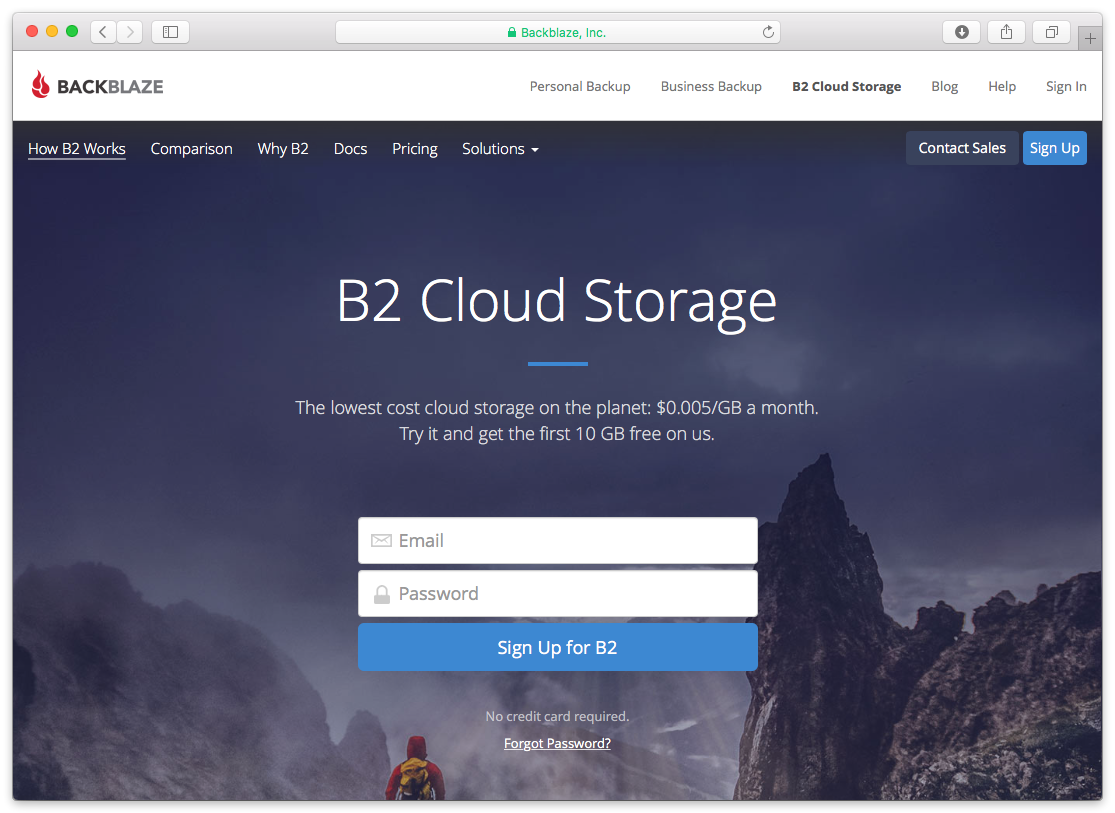Click the Sign Up for B2 button
The height and width of the screenshot is (813, 1115).
[x=558, y=647]
